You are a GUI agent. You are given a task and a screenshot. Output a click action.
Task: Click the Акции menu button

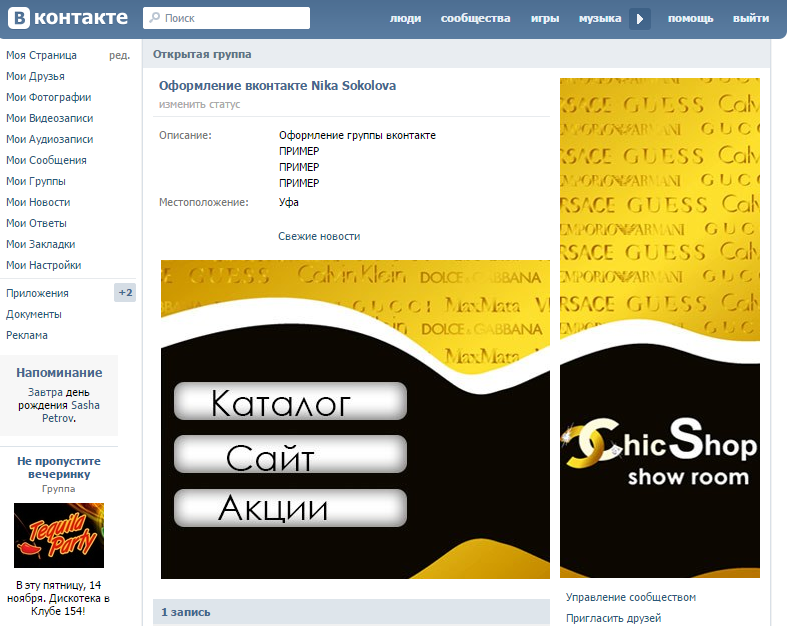pyautogui.click(x=290, y=508)
